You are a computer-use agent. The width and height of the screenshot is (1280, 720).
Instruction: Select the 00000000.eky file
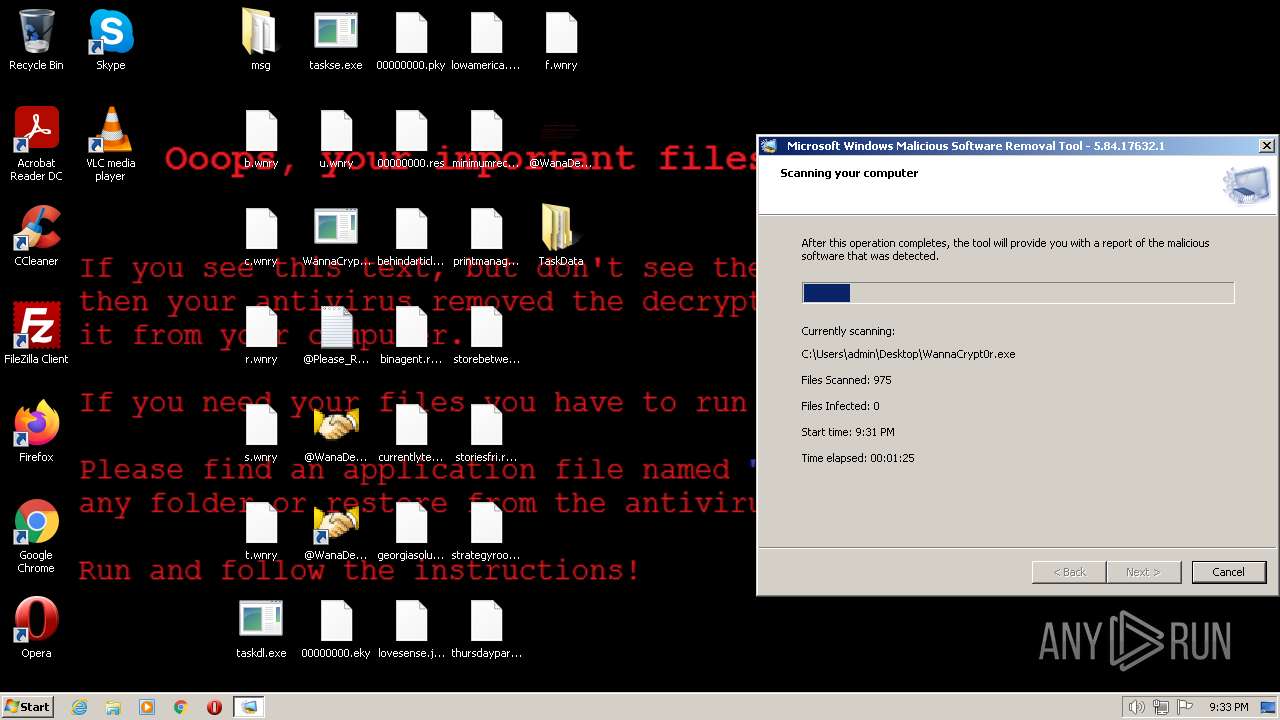coord(336,628)
